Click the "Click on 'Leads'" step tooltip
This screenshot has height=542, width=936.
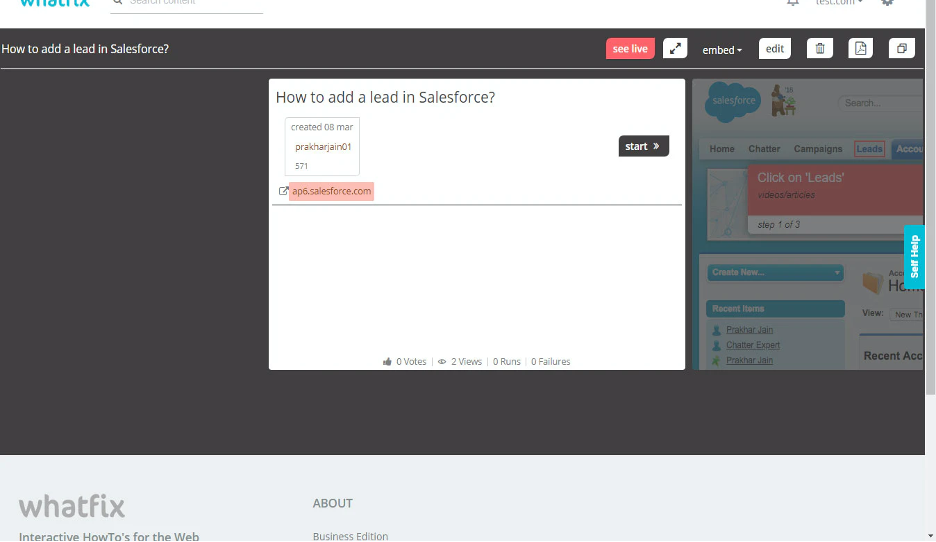click(835, 198)
